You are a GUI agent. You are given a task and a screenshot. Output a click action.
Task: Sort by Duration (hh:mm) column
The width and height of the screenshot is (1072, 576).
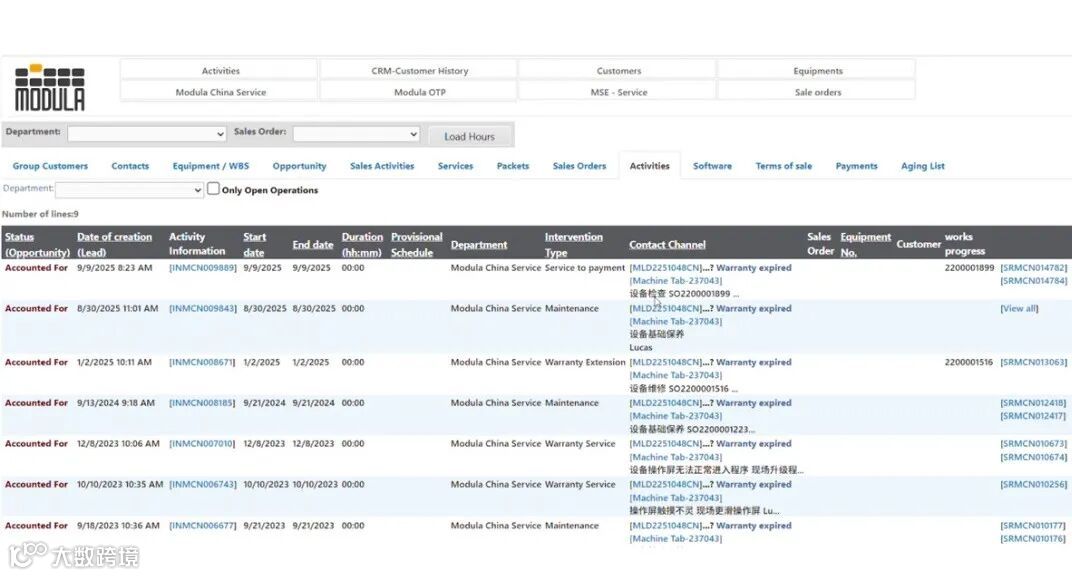(x=362, y=245)
